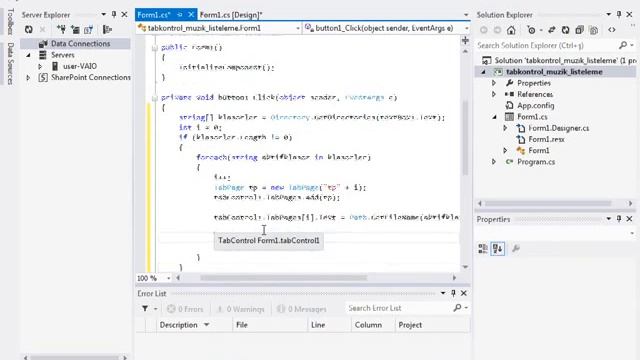640x360 pixels.
Task: Click Alphabetical sort icon in Properties
Action: 498,249
